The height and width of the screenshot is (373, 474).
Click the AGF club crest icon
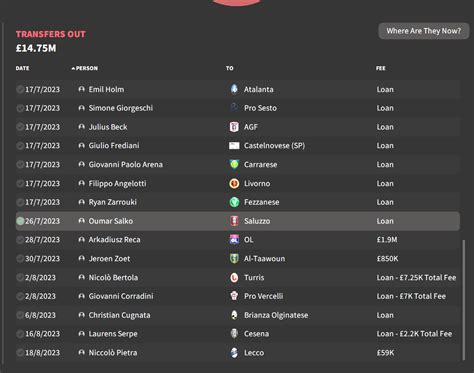click(234, 127)
